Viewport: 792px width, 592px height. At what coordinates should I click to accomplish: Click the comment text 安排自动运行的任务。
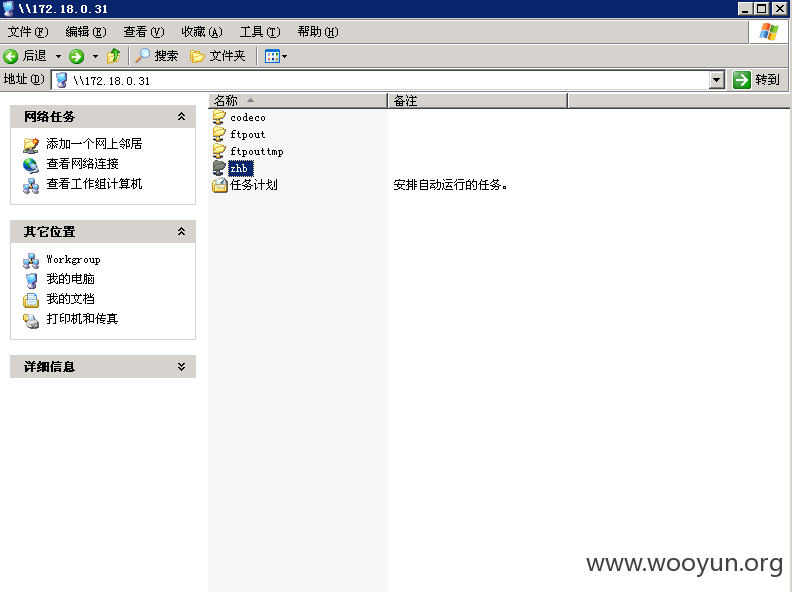pyautogui.click(x=451, y=185)
